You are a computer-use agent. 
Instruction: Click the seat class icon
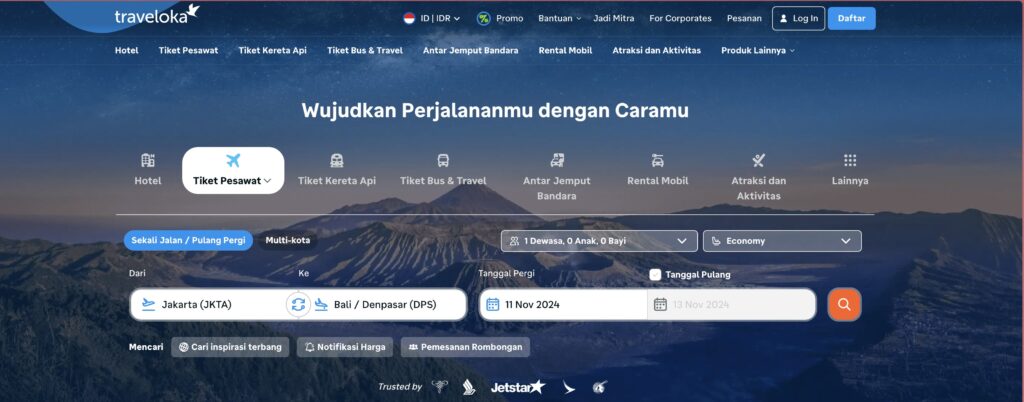click(716, 241)
